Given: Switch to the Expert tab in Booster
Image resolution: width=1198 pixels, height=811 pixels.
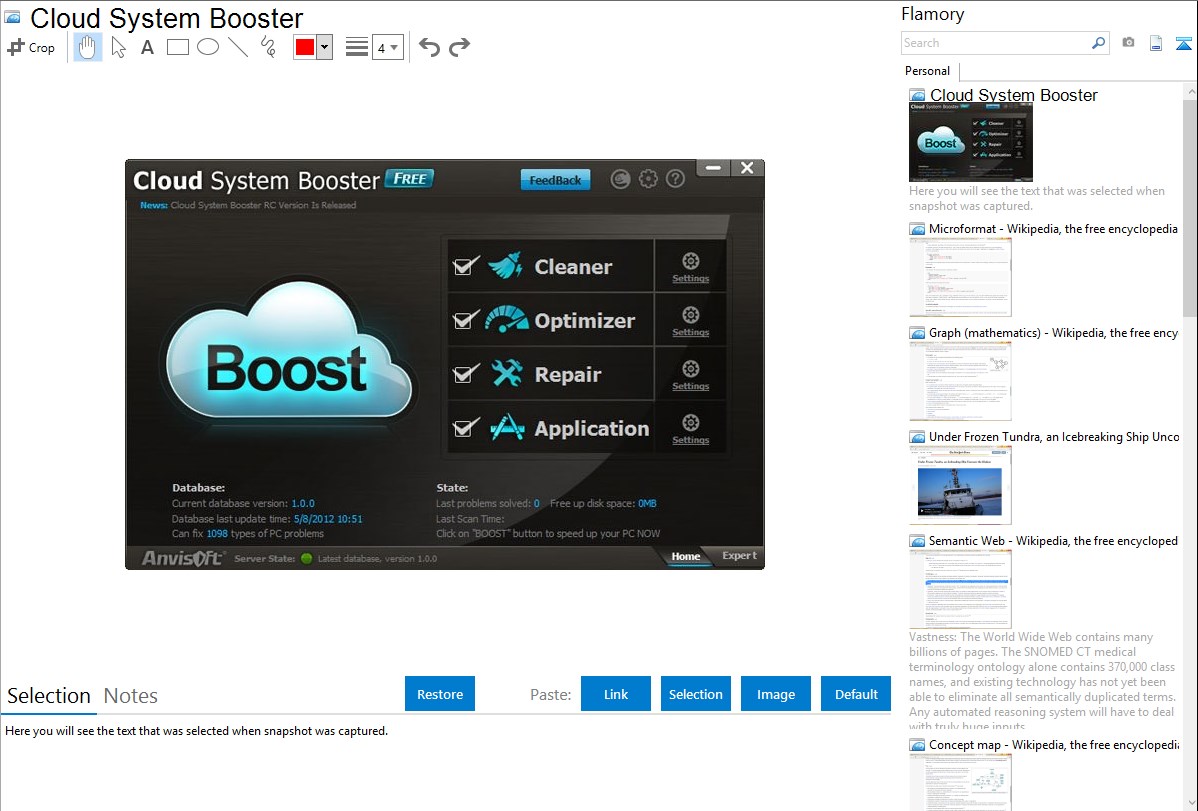Looking at the screenshot, I should click(x=739, y=556).
